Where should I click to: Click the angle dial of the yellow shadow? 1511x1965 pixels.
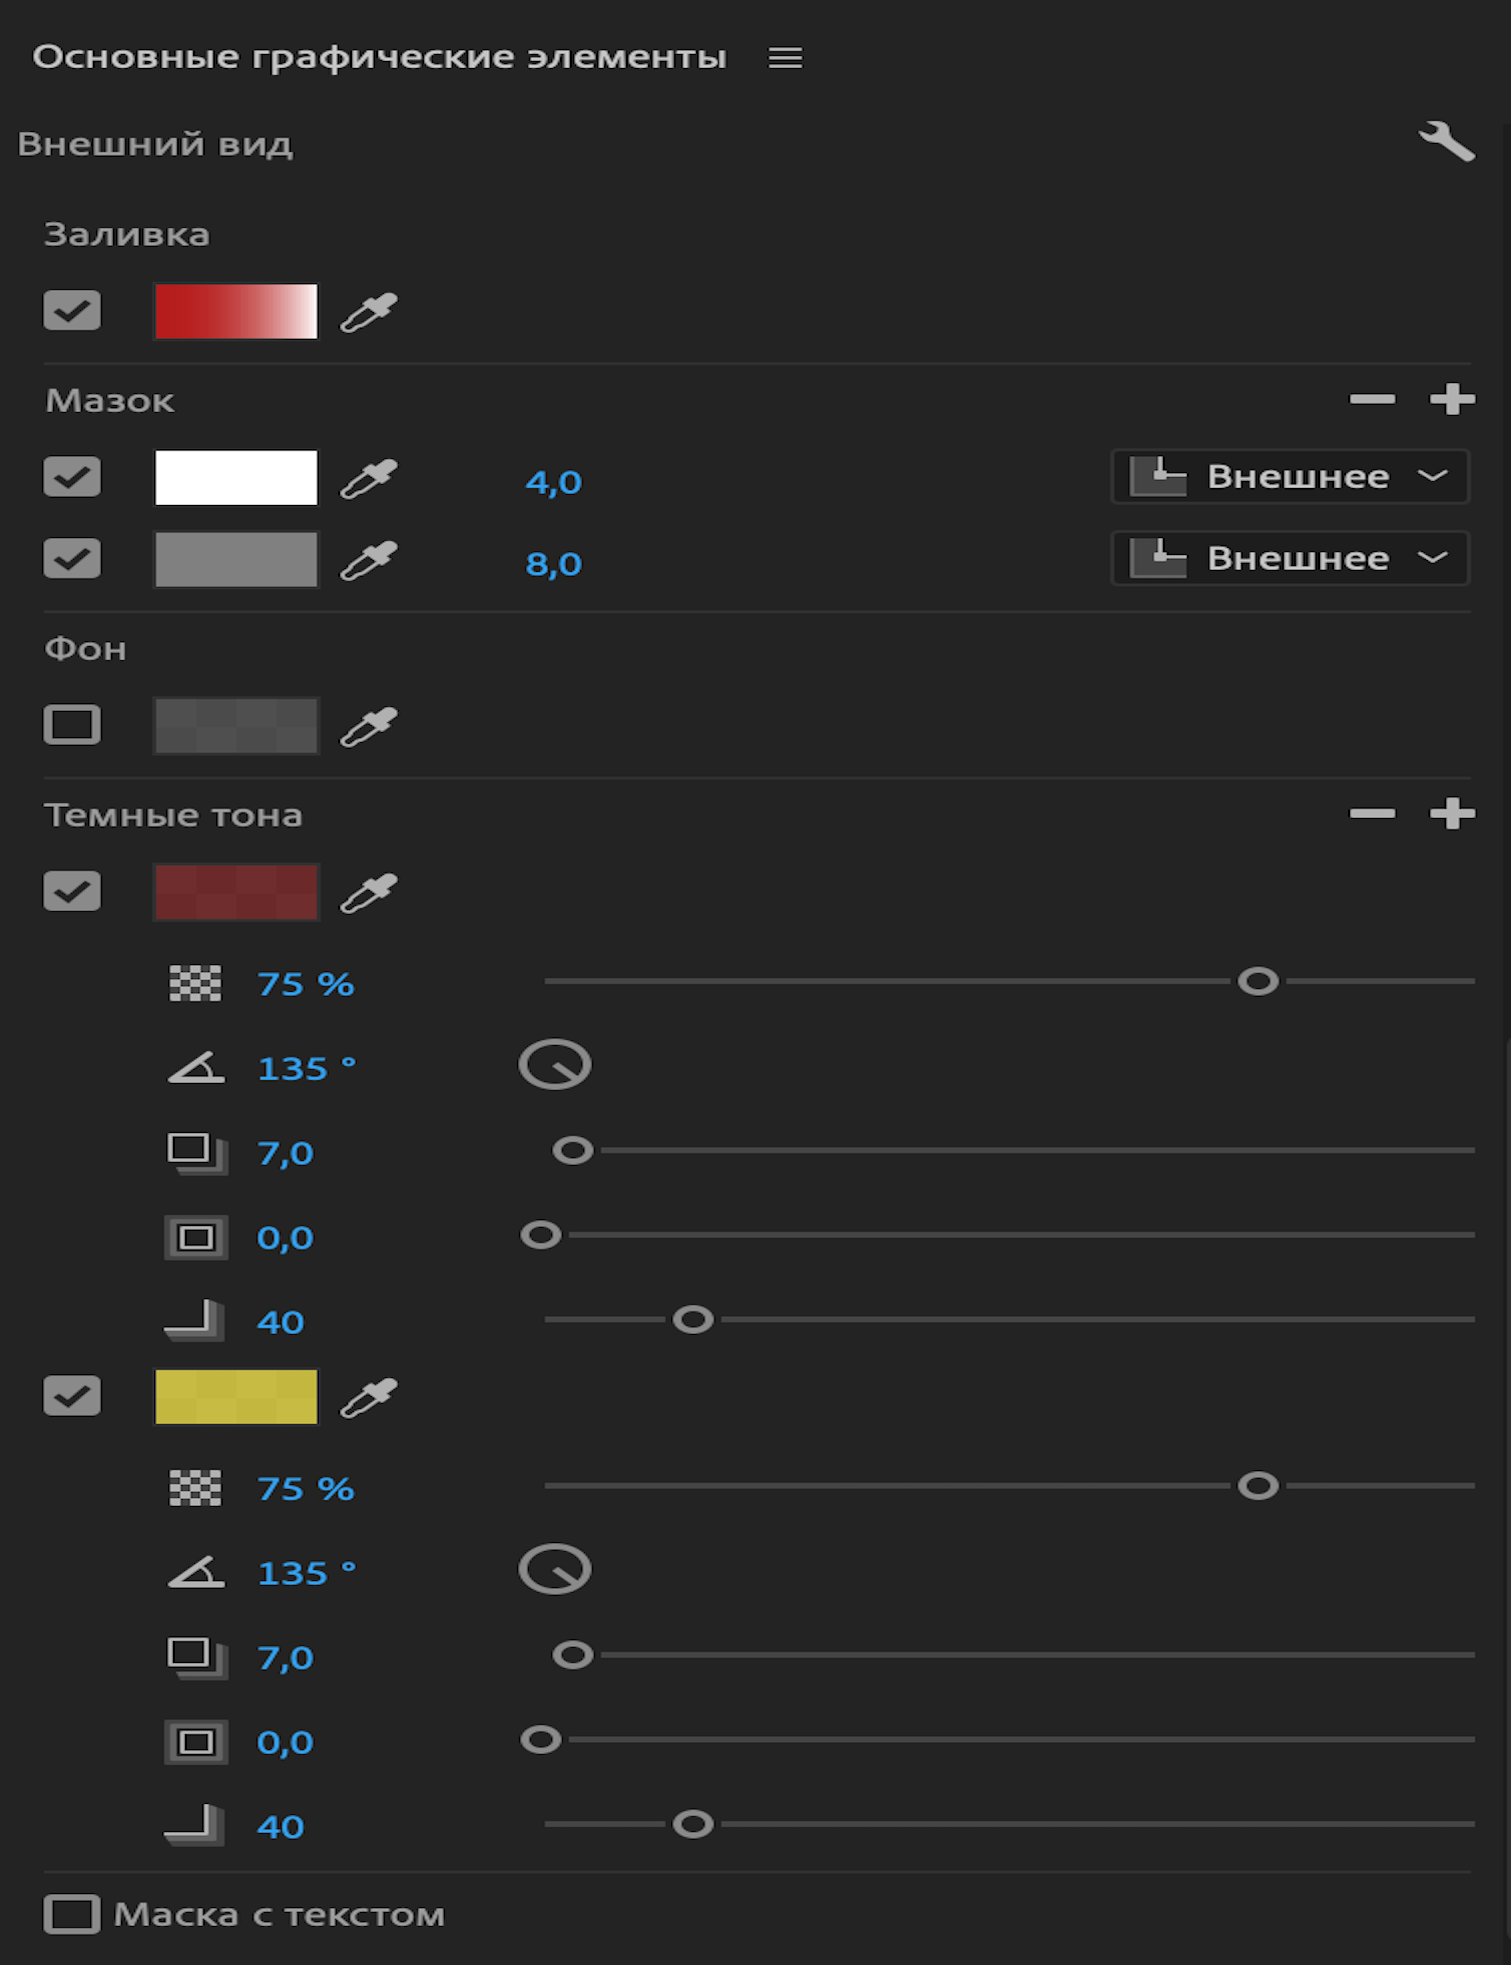tap(555, 1569)
